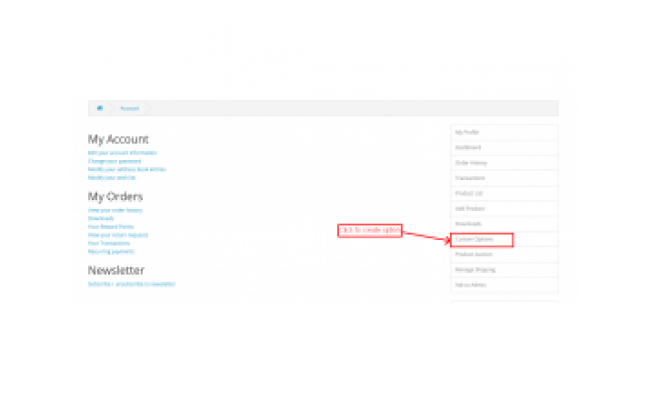Screen dimensions: 650x400
Task: Select Custom Options in the sidebar menu
Action: pyautogui.click(x=504, y=240)
